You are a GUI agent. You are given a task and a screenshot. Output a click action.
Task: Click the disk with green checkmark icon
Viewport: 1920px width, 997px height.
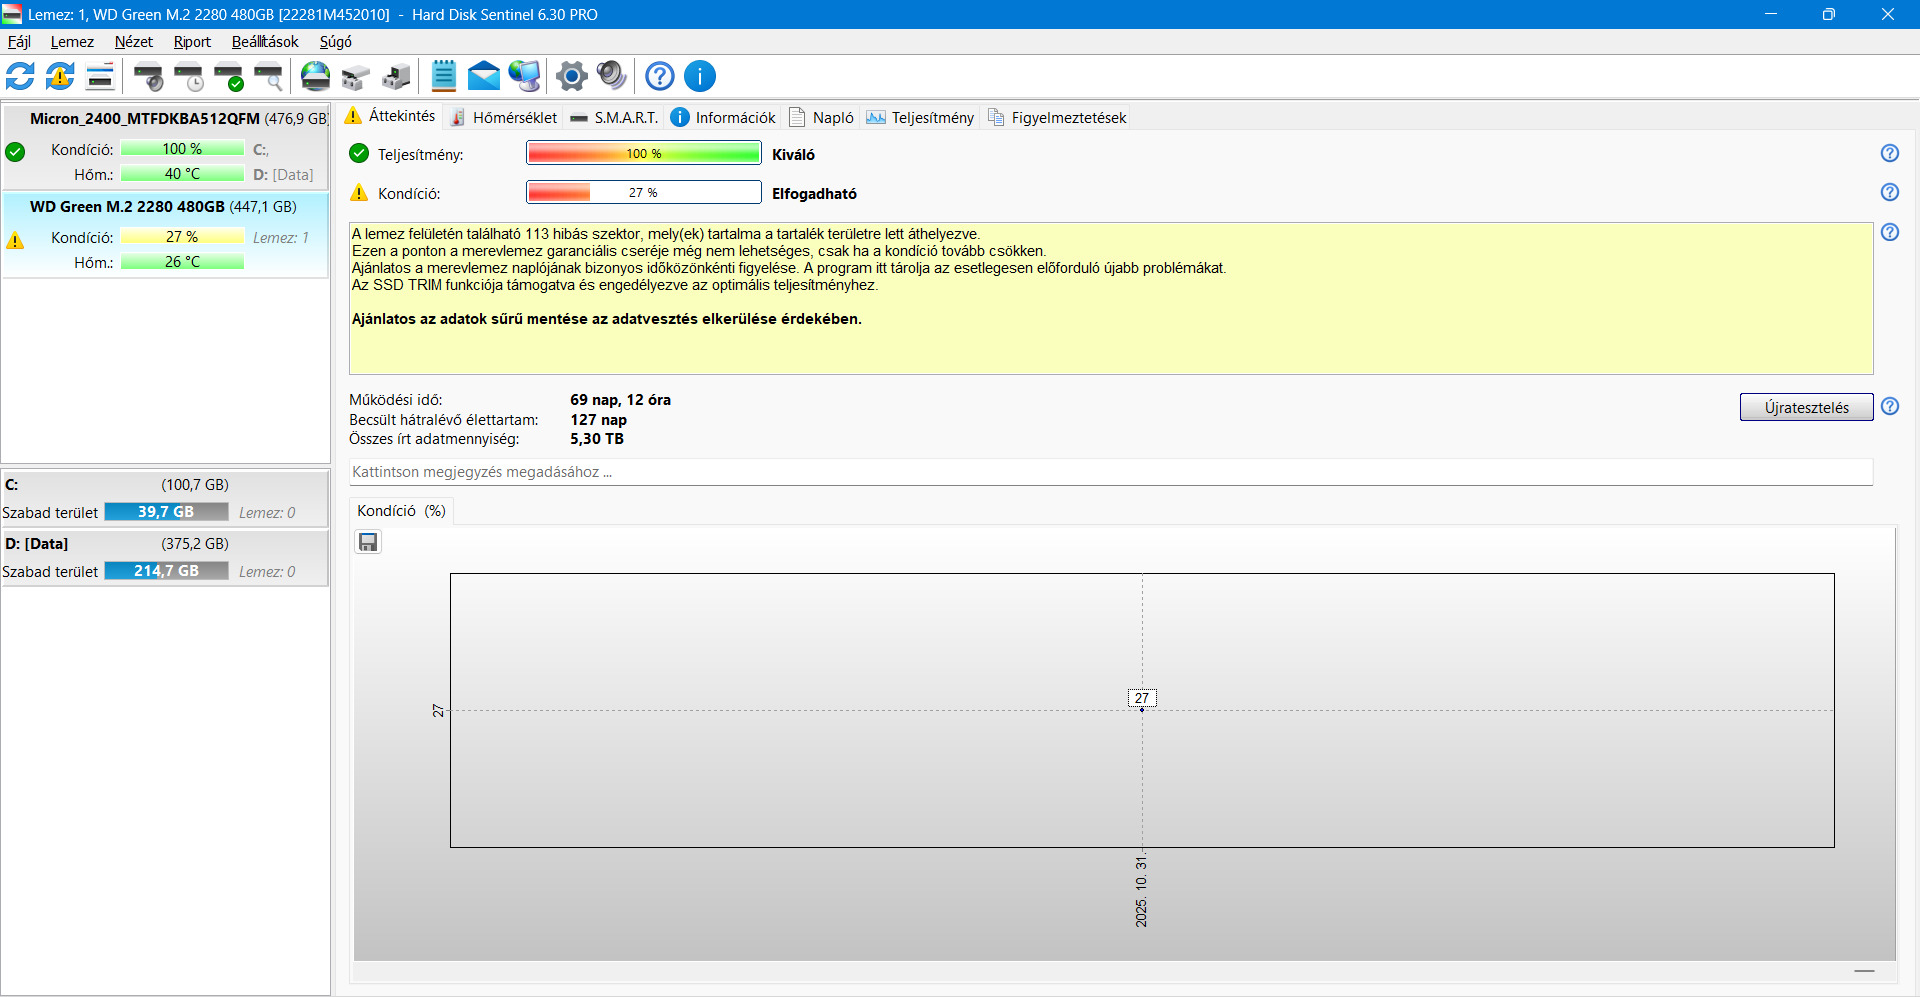228,76
